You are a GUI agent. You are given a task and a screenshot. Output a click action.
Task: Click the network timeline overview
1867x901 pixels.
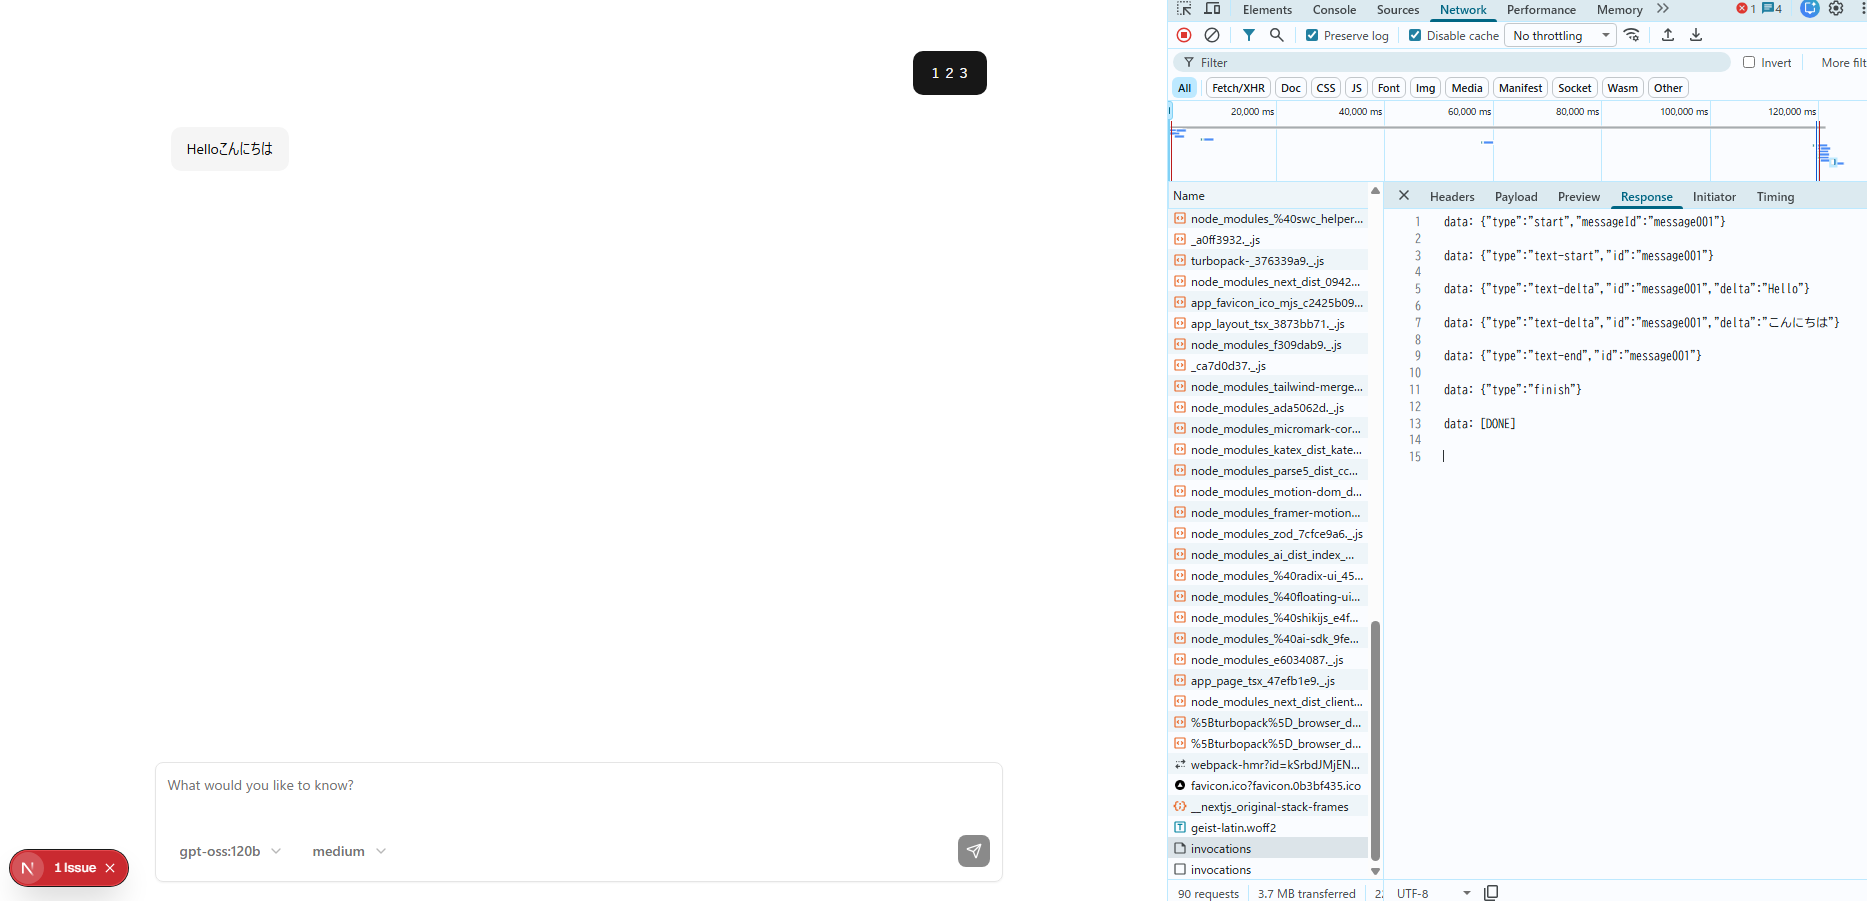(1517, 141)
